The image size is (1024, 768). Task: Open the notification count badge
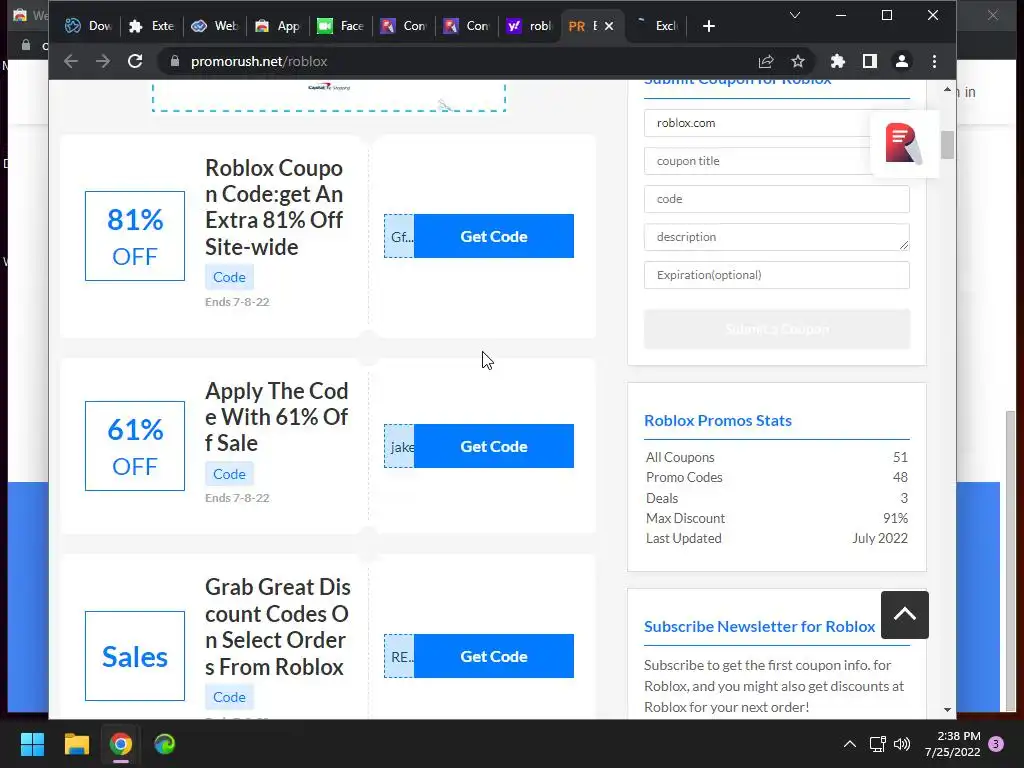pyautogui.click(x=996, y=744)
